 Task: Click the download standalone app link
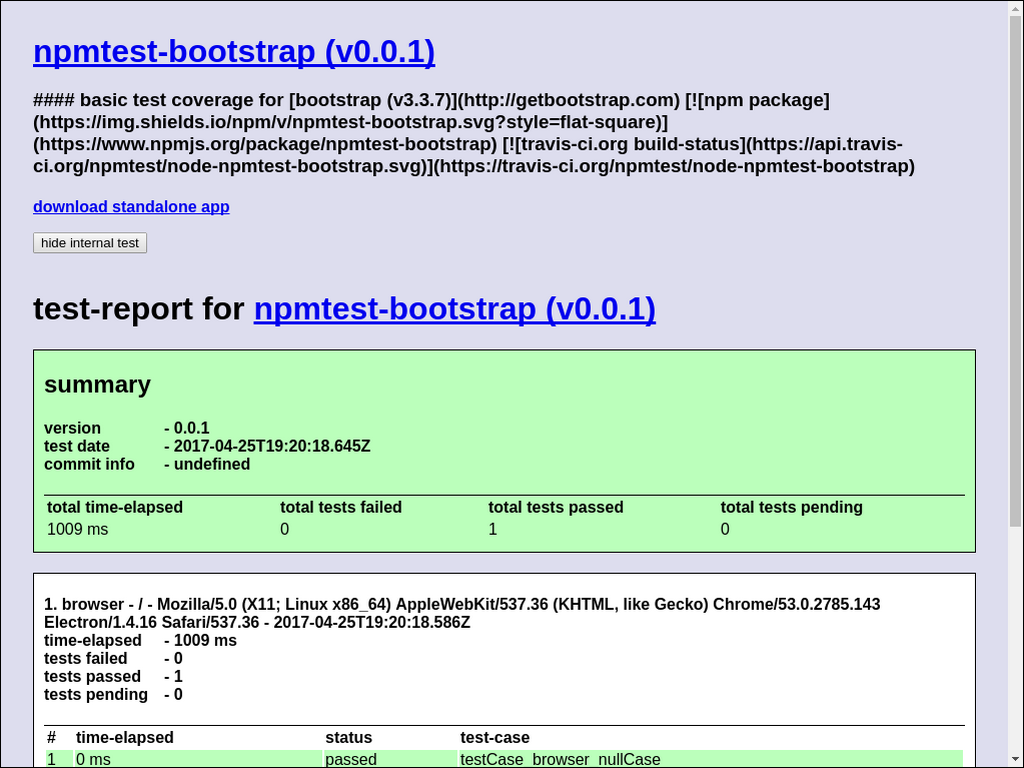click(131, 207)
